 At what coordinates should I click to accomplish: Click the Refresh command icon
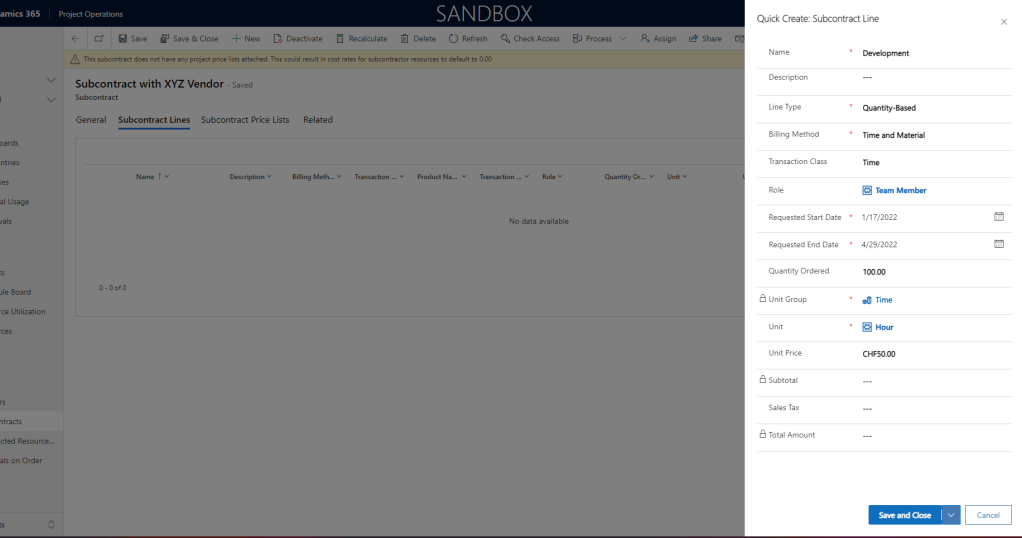click(x=454, y=39)
